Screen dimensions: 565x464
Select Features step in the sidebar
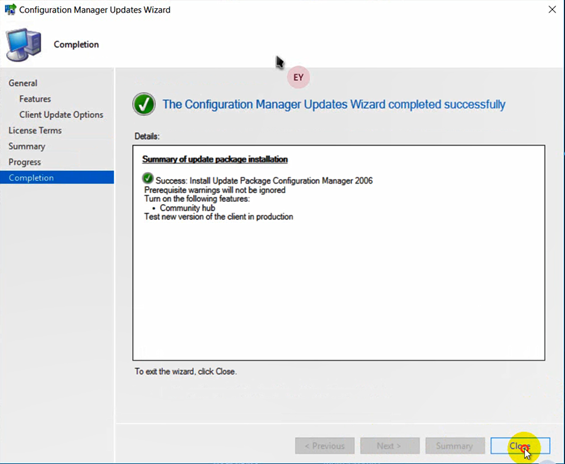[x=35, y=99]
